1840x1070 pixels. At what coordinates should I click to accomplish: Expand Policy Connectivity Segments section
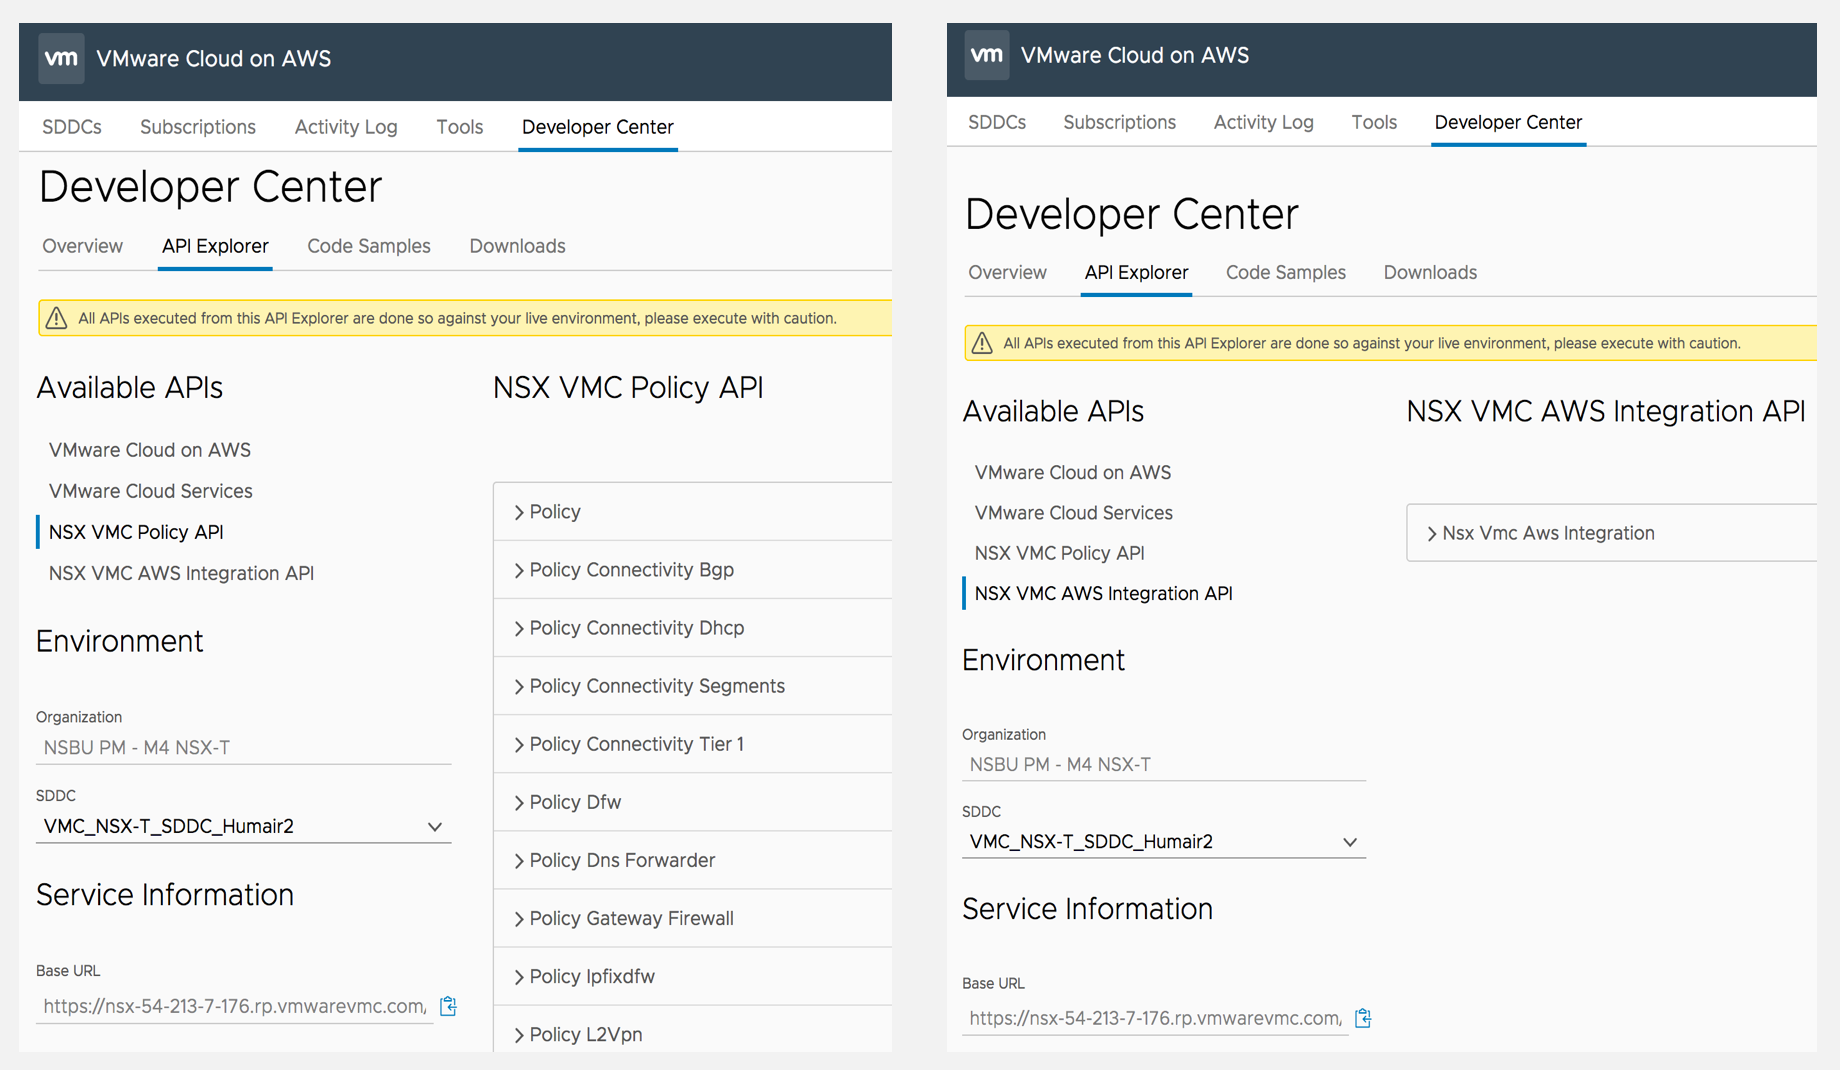coord(656,686)
